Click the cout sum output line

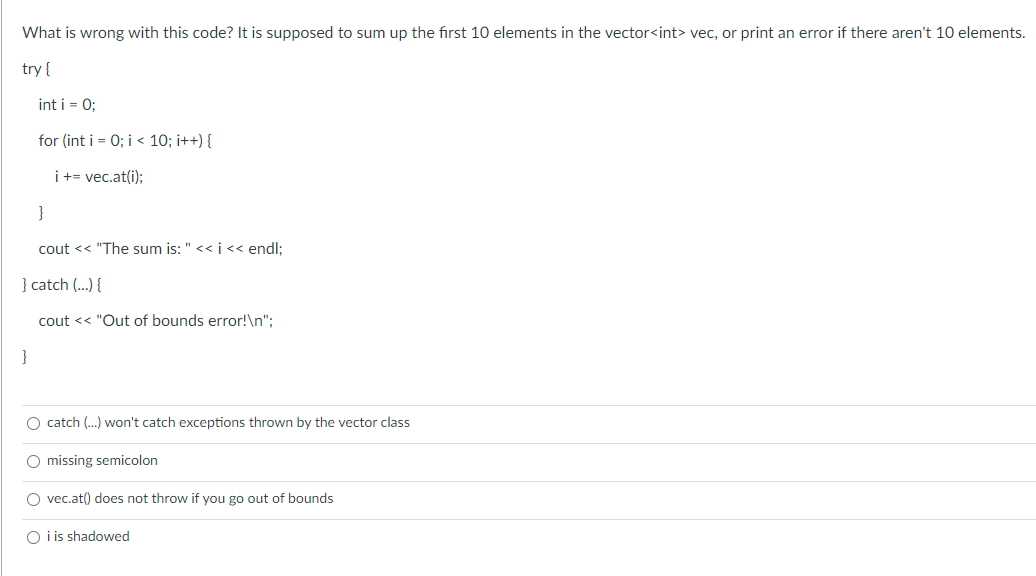click(x=160, y=248)
